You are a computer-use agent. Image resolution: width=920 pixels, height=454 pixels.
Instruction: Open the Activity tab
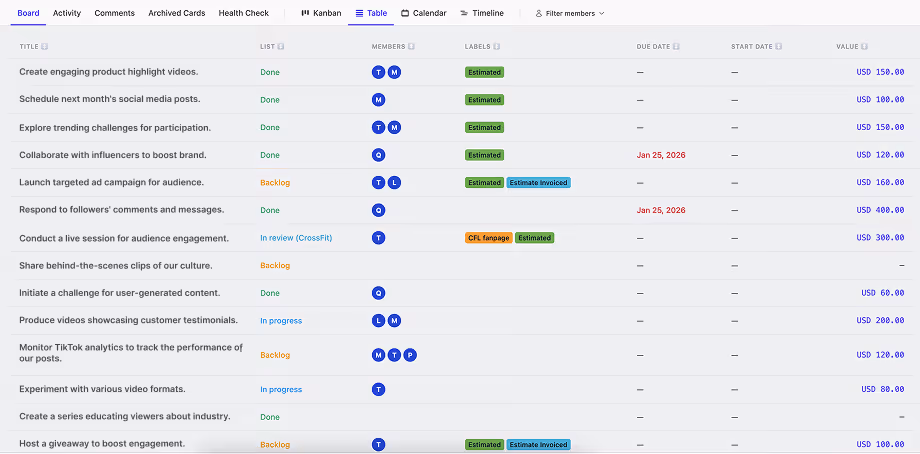(67, 13)
